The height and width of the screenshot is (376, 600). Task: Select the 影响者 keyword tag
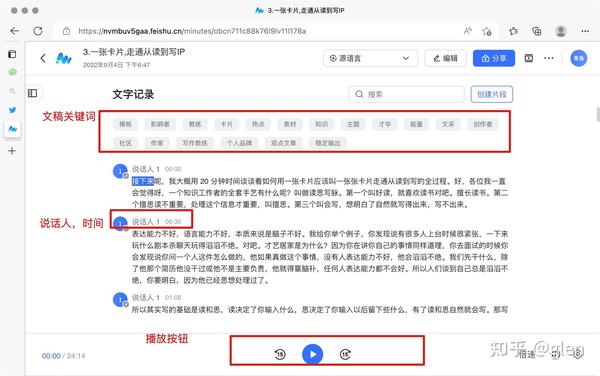pos(160,124)
